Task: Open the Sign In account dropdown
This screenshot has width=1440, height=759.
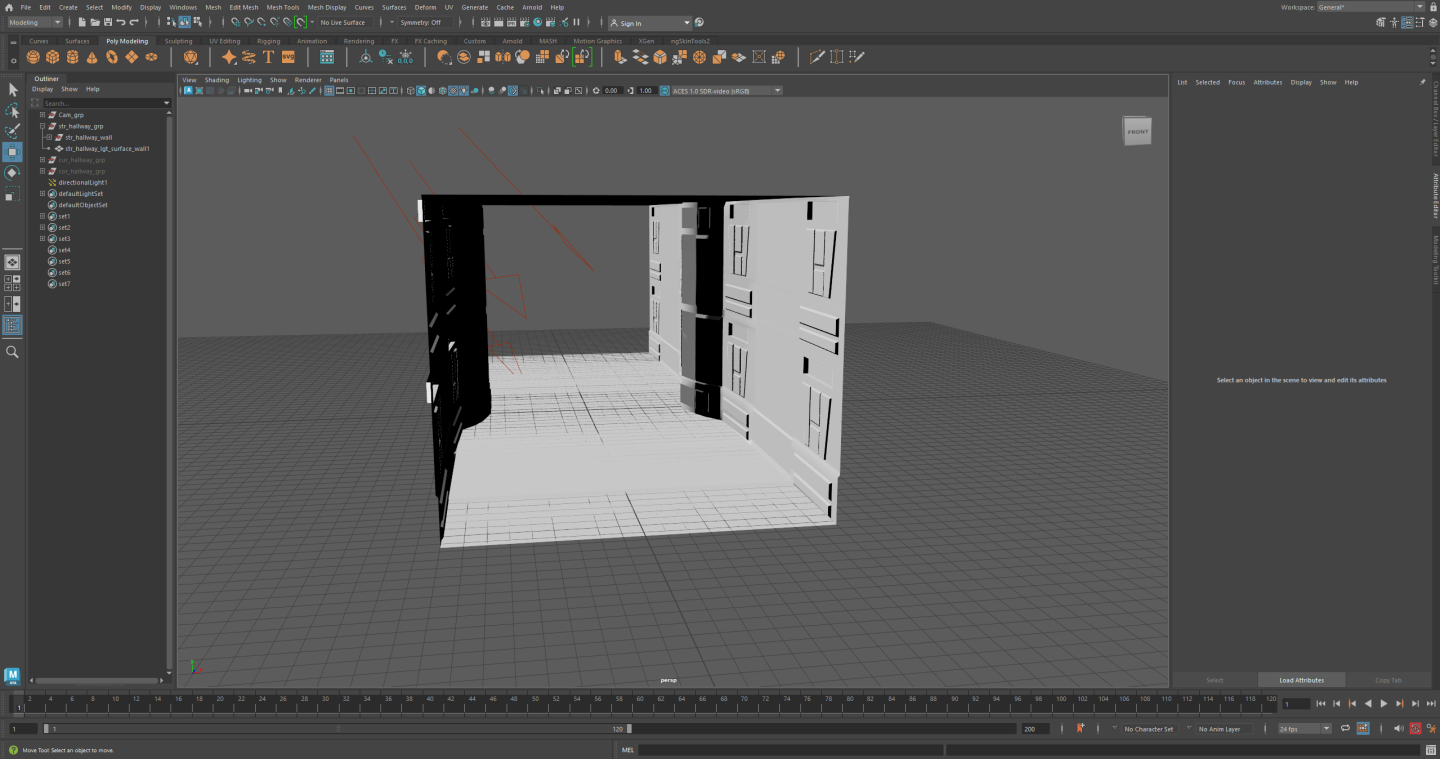Action: pyautogui.click(x=650, y=22)
